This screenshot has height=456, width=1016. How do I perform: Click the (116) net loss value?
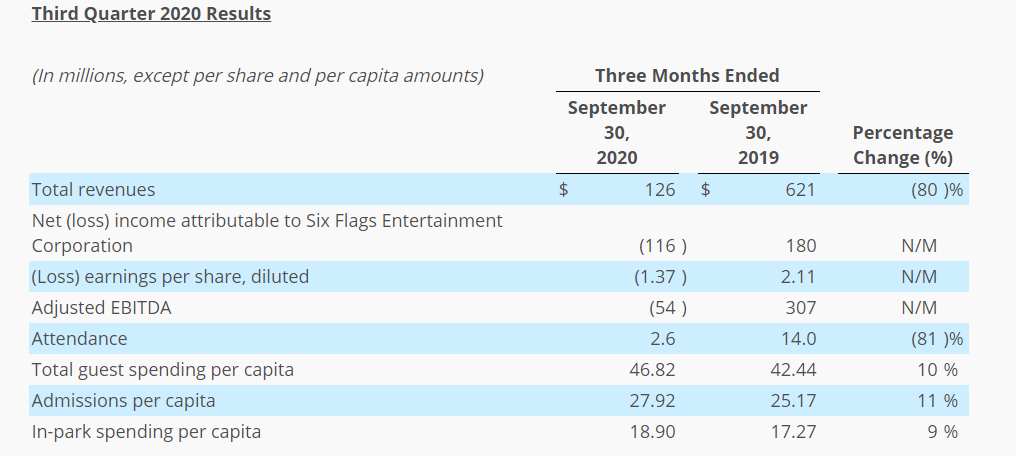click(x=663, y=246)
